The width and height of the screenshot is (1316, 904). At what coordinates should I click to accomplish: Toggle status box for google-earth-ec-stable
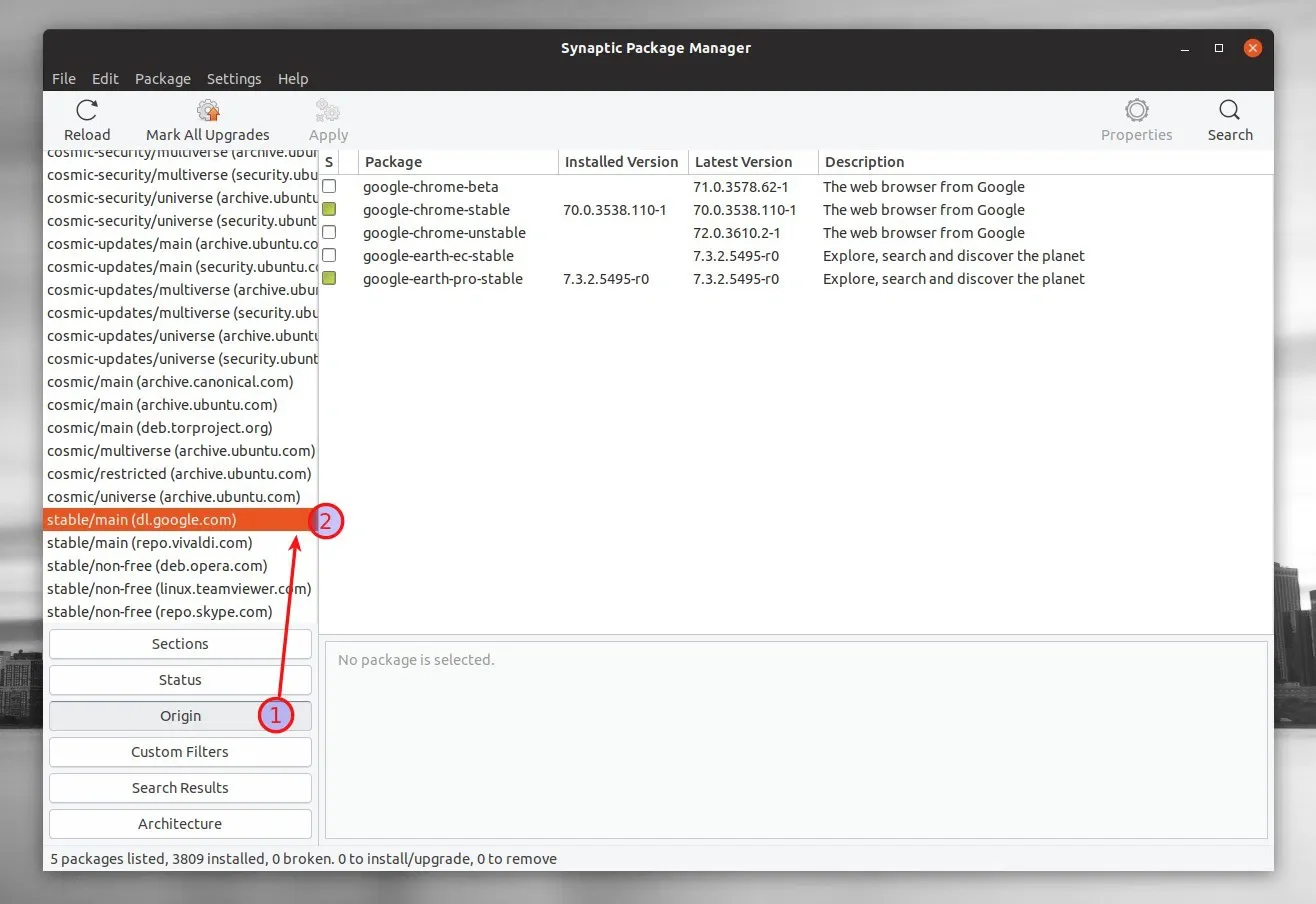pyautogui.click(x=329, y=256)
